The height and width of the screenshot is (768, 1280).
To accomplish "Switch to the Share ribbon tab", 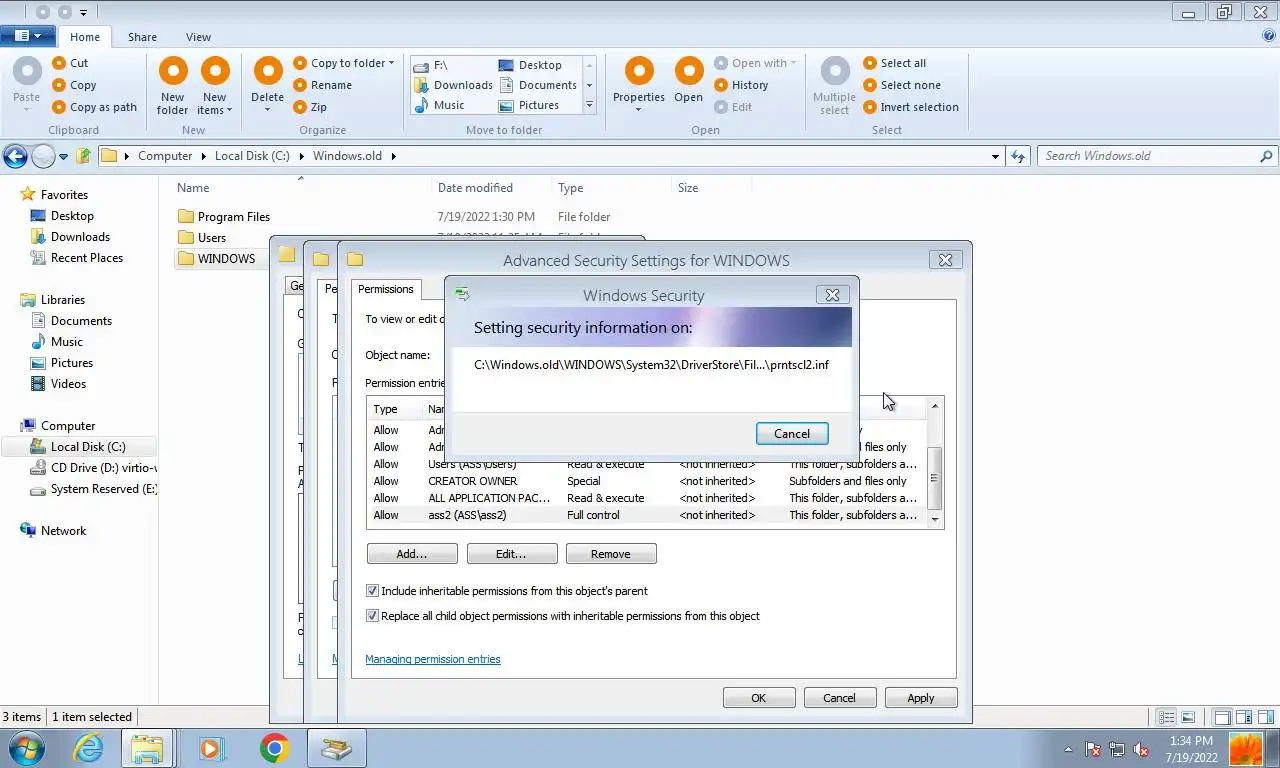I will (142, 37).
